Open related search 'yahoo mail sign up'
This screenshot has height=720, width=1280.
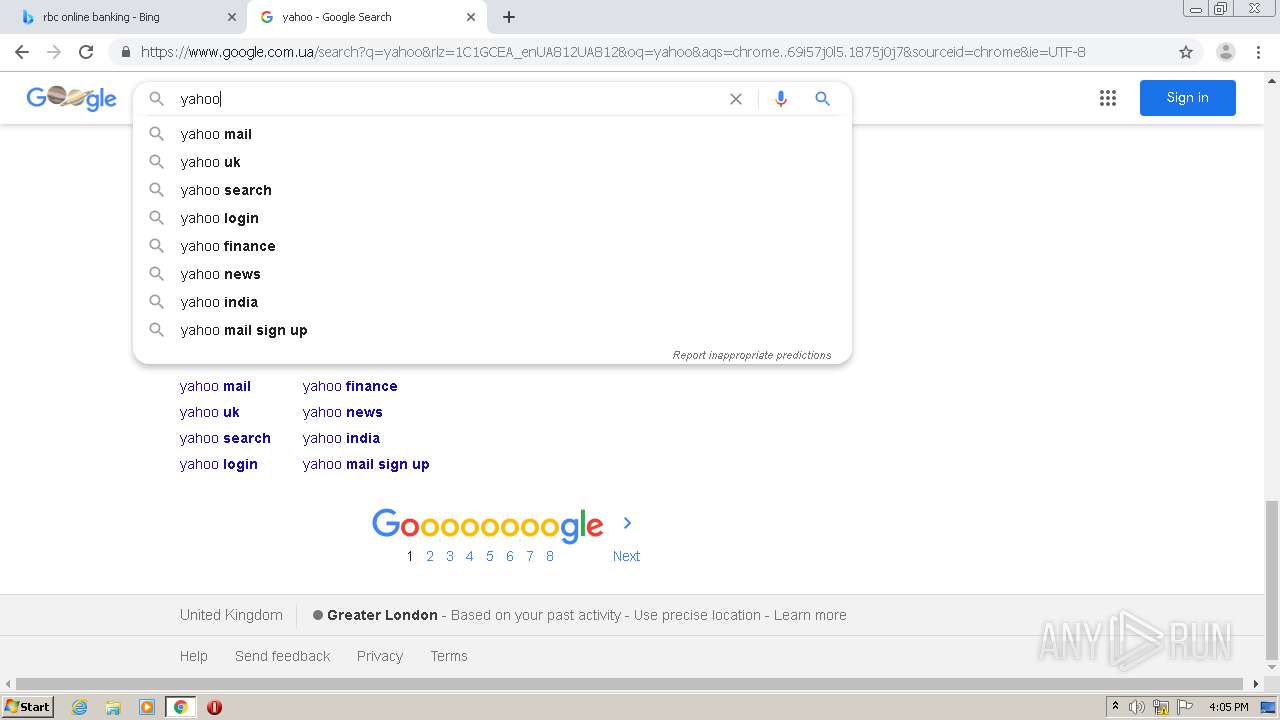[366, 464]
